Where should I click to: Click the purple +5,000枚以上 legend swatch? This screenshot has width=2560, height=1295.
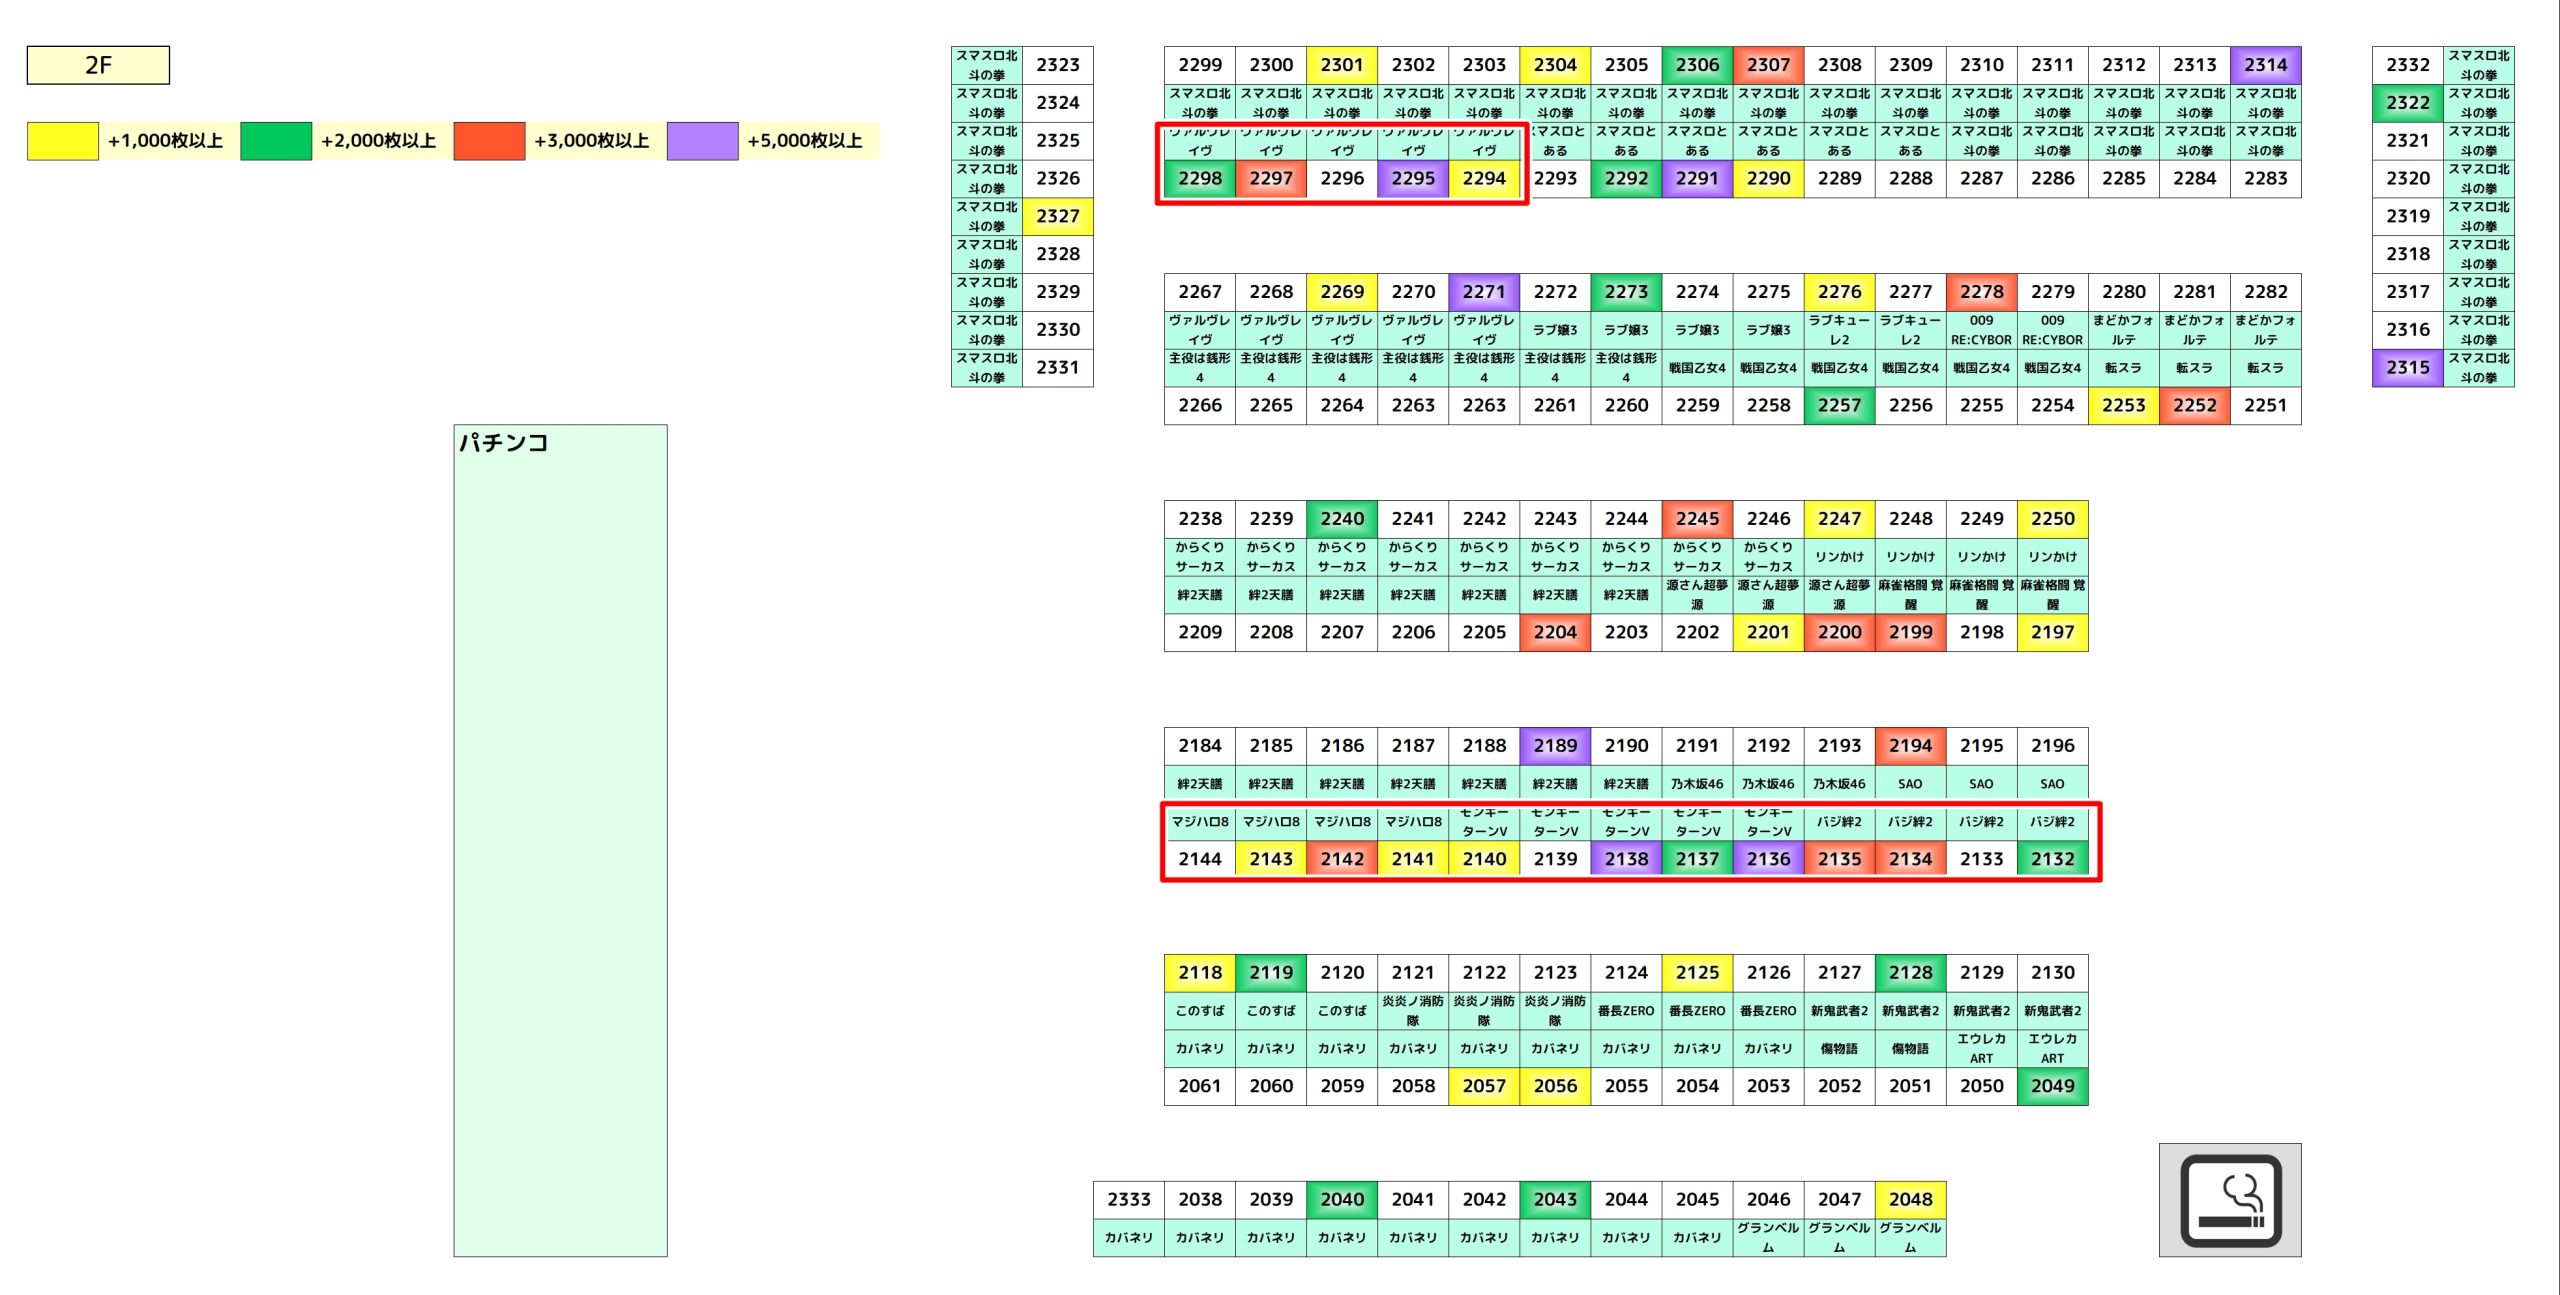tap(702, 141)
